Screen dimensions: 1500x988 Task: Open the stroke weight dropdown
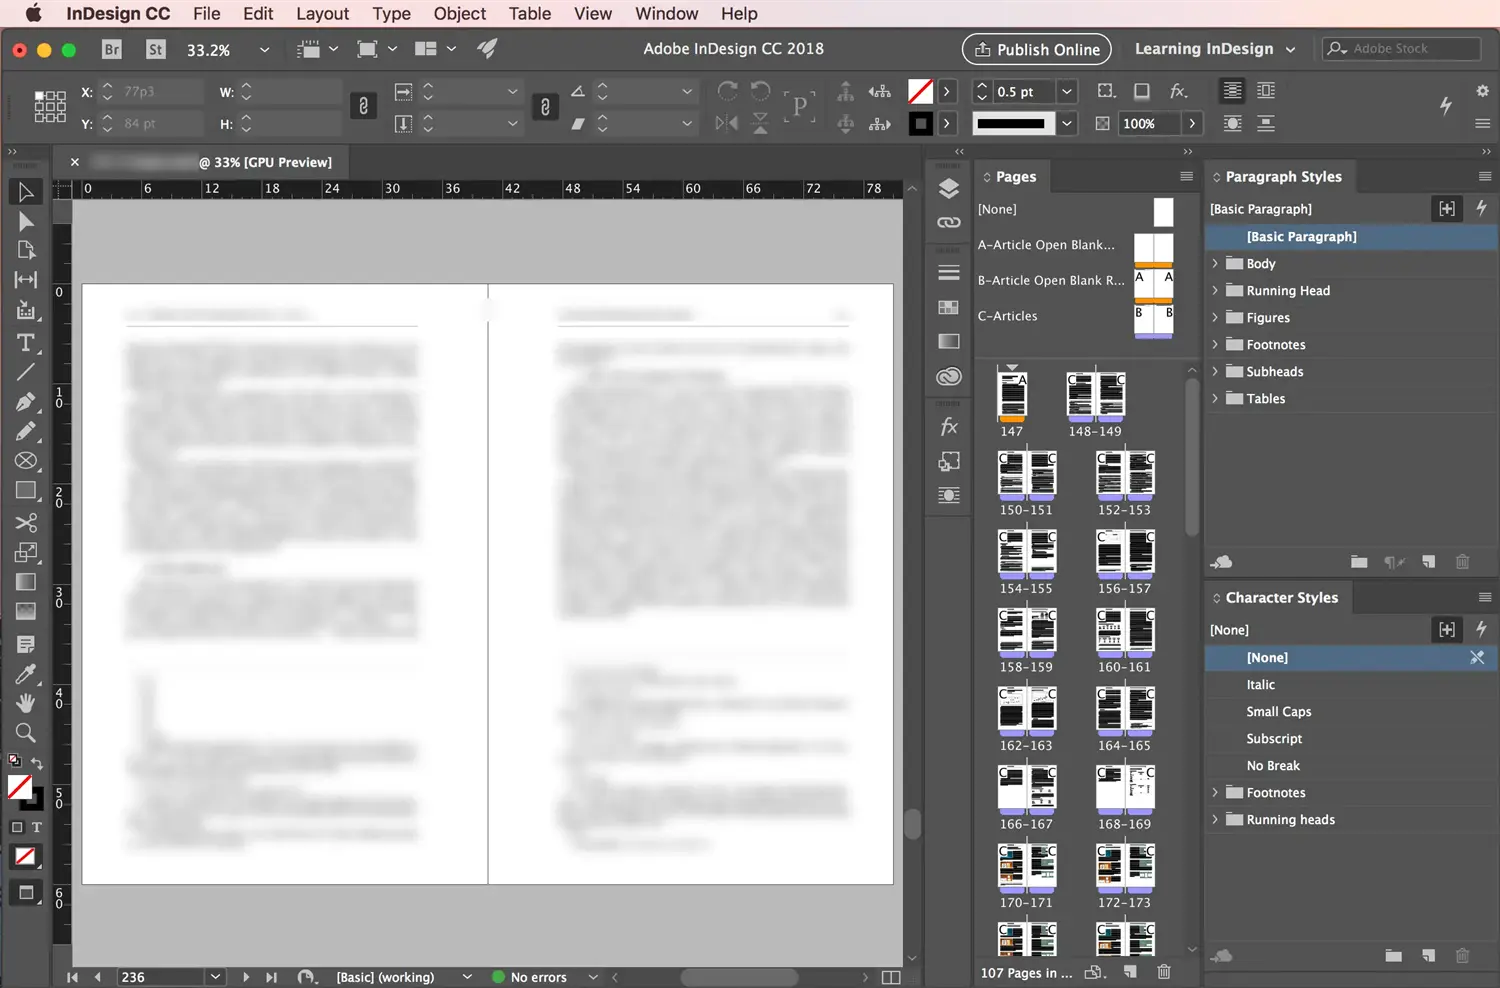point(1066,91)
